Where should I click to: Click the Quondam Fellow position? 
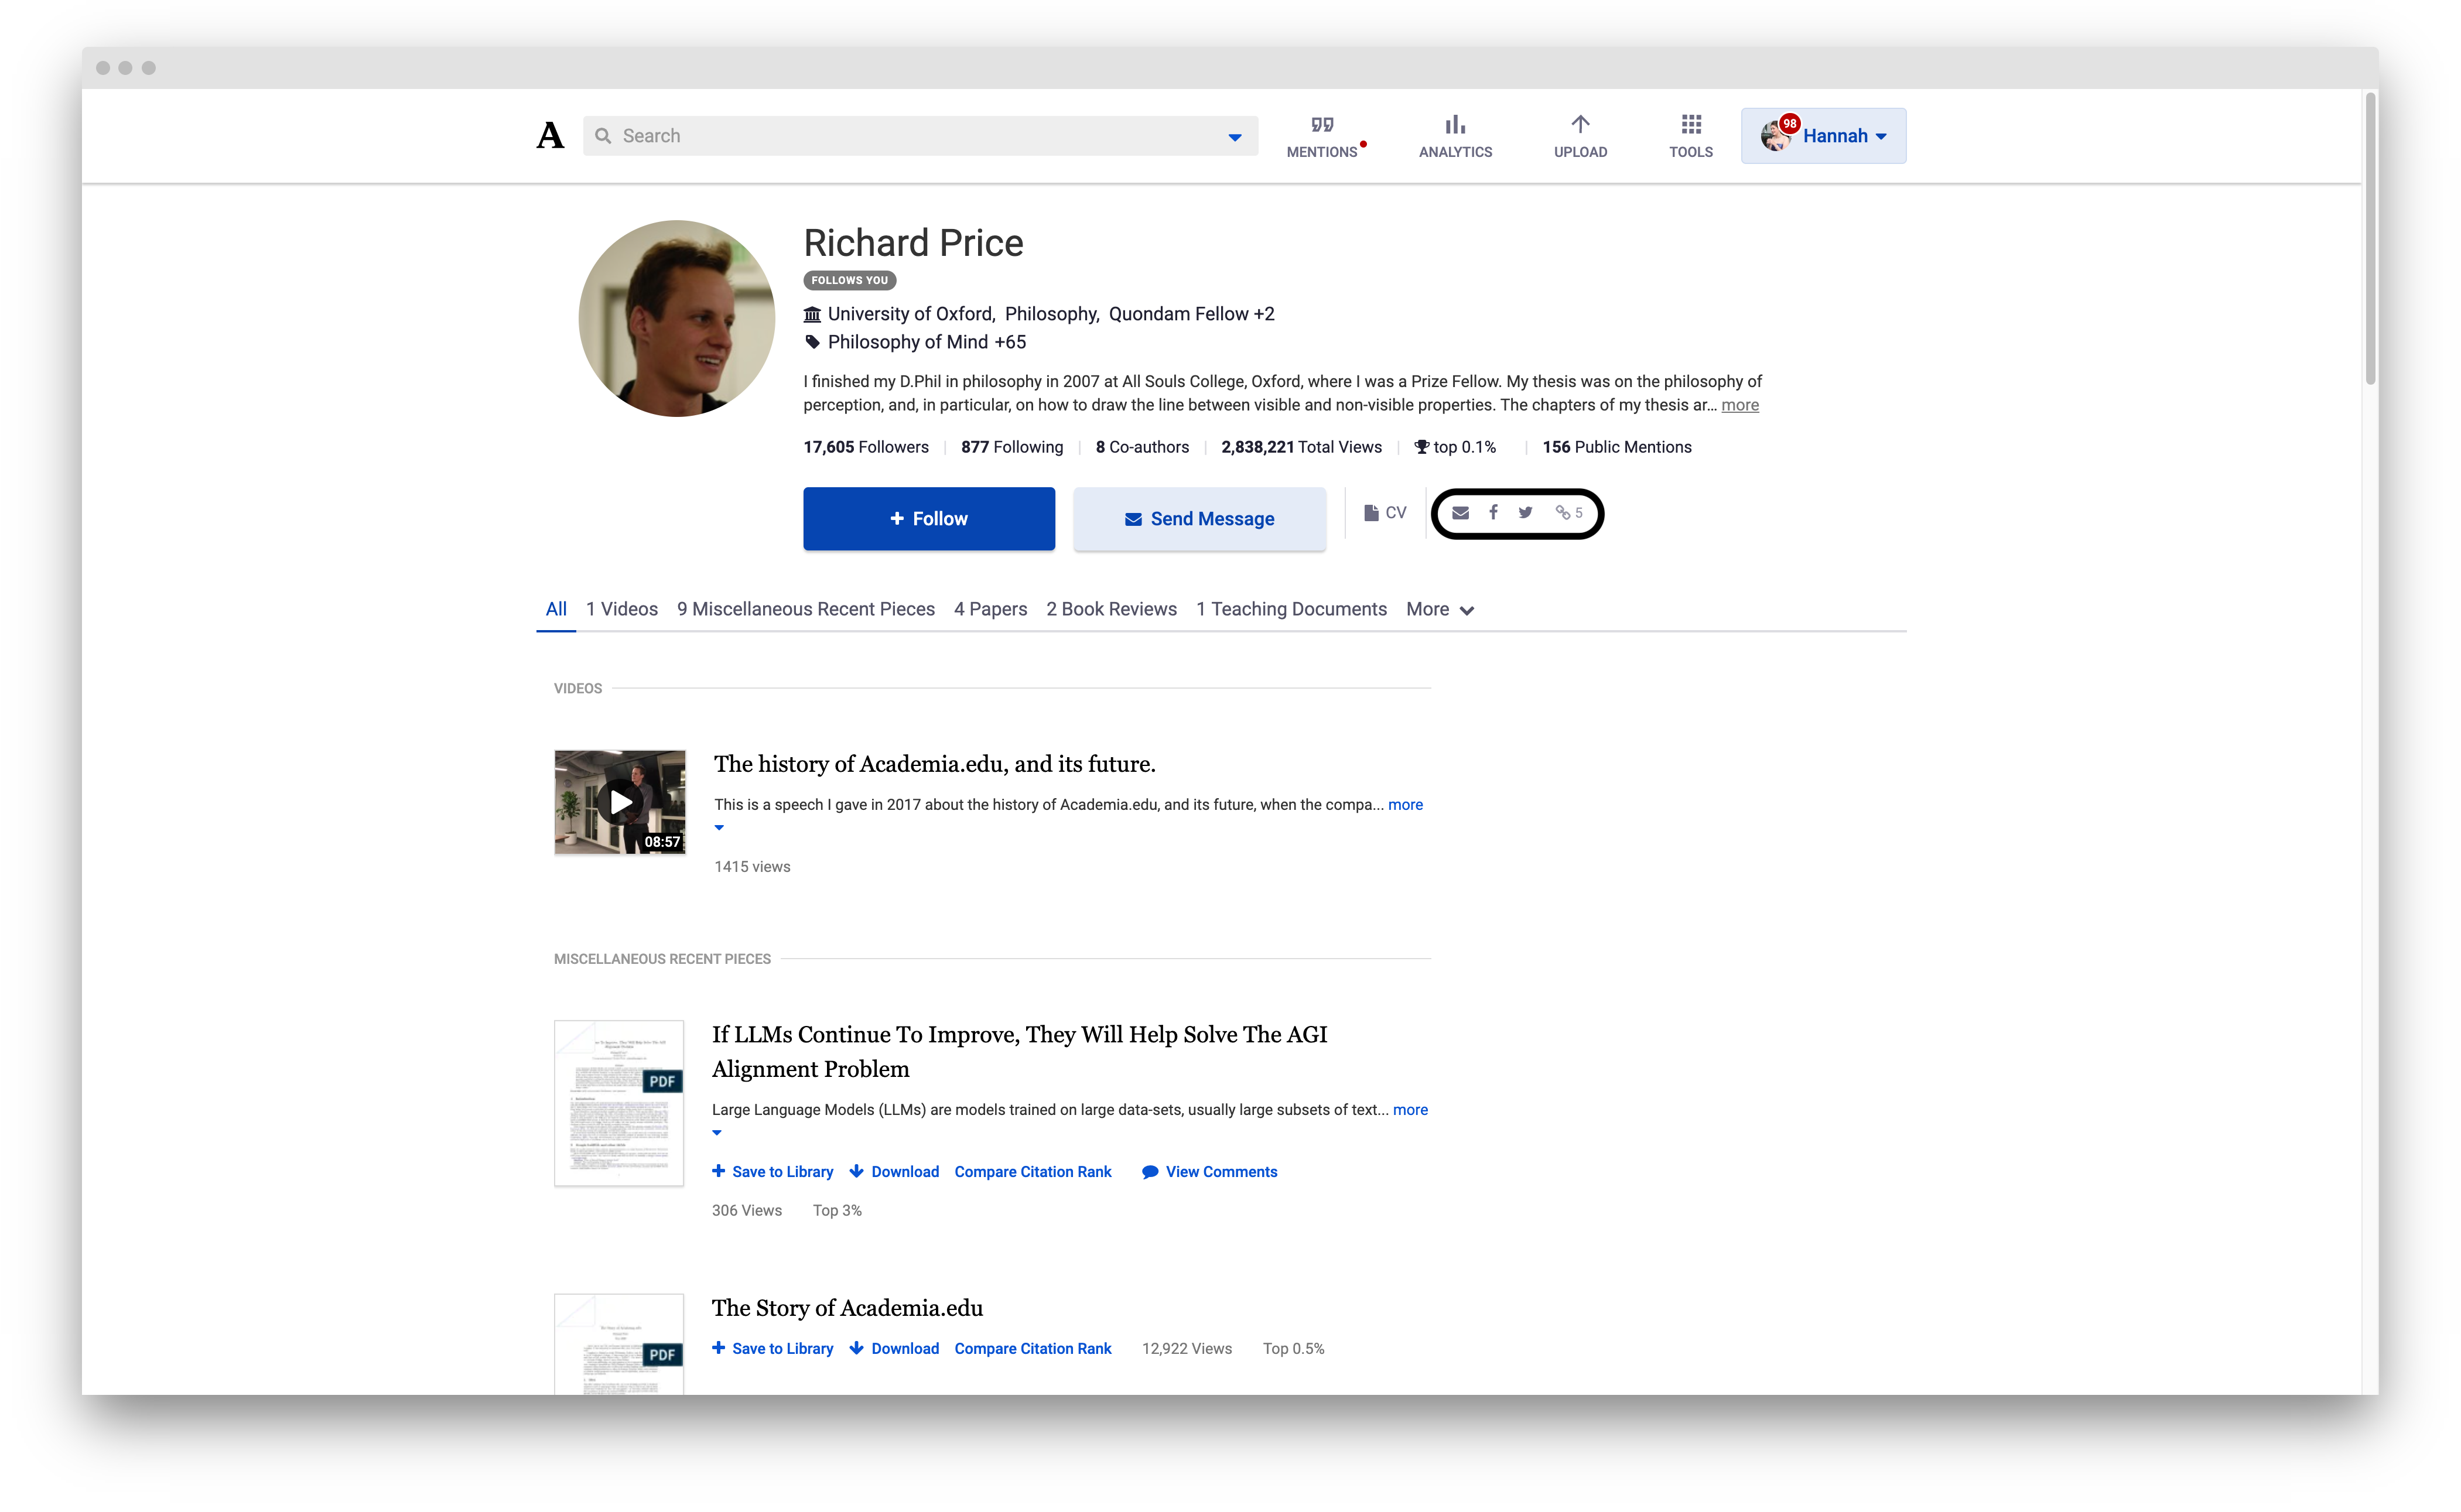[x=1178, y=314]
